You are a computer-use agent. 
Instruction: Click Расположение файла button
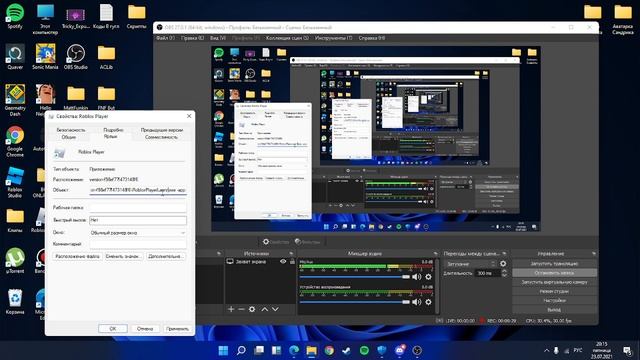(77, 256)
